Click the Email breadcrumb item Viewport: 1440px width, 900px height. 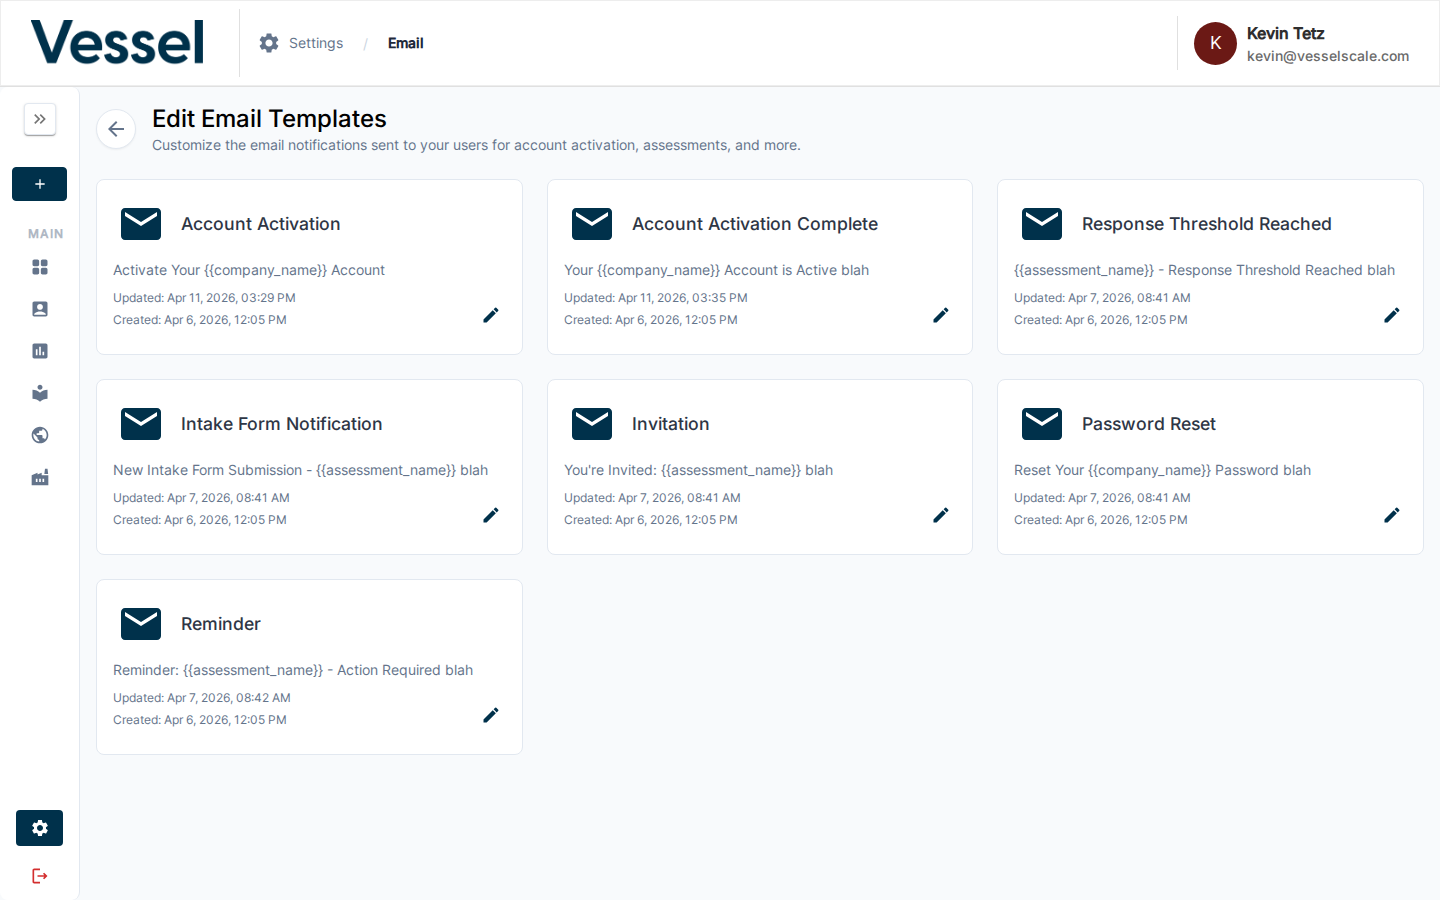click(406, 43)
